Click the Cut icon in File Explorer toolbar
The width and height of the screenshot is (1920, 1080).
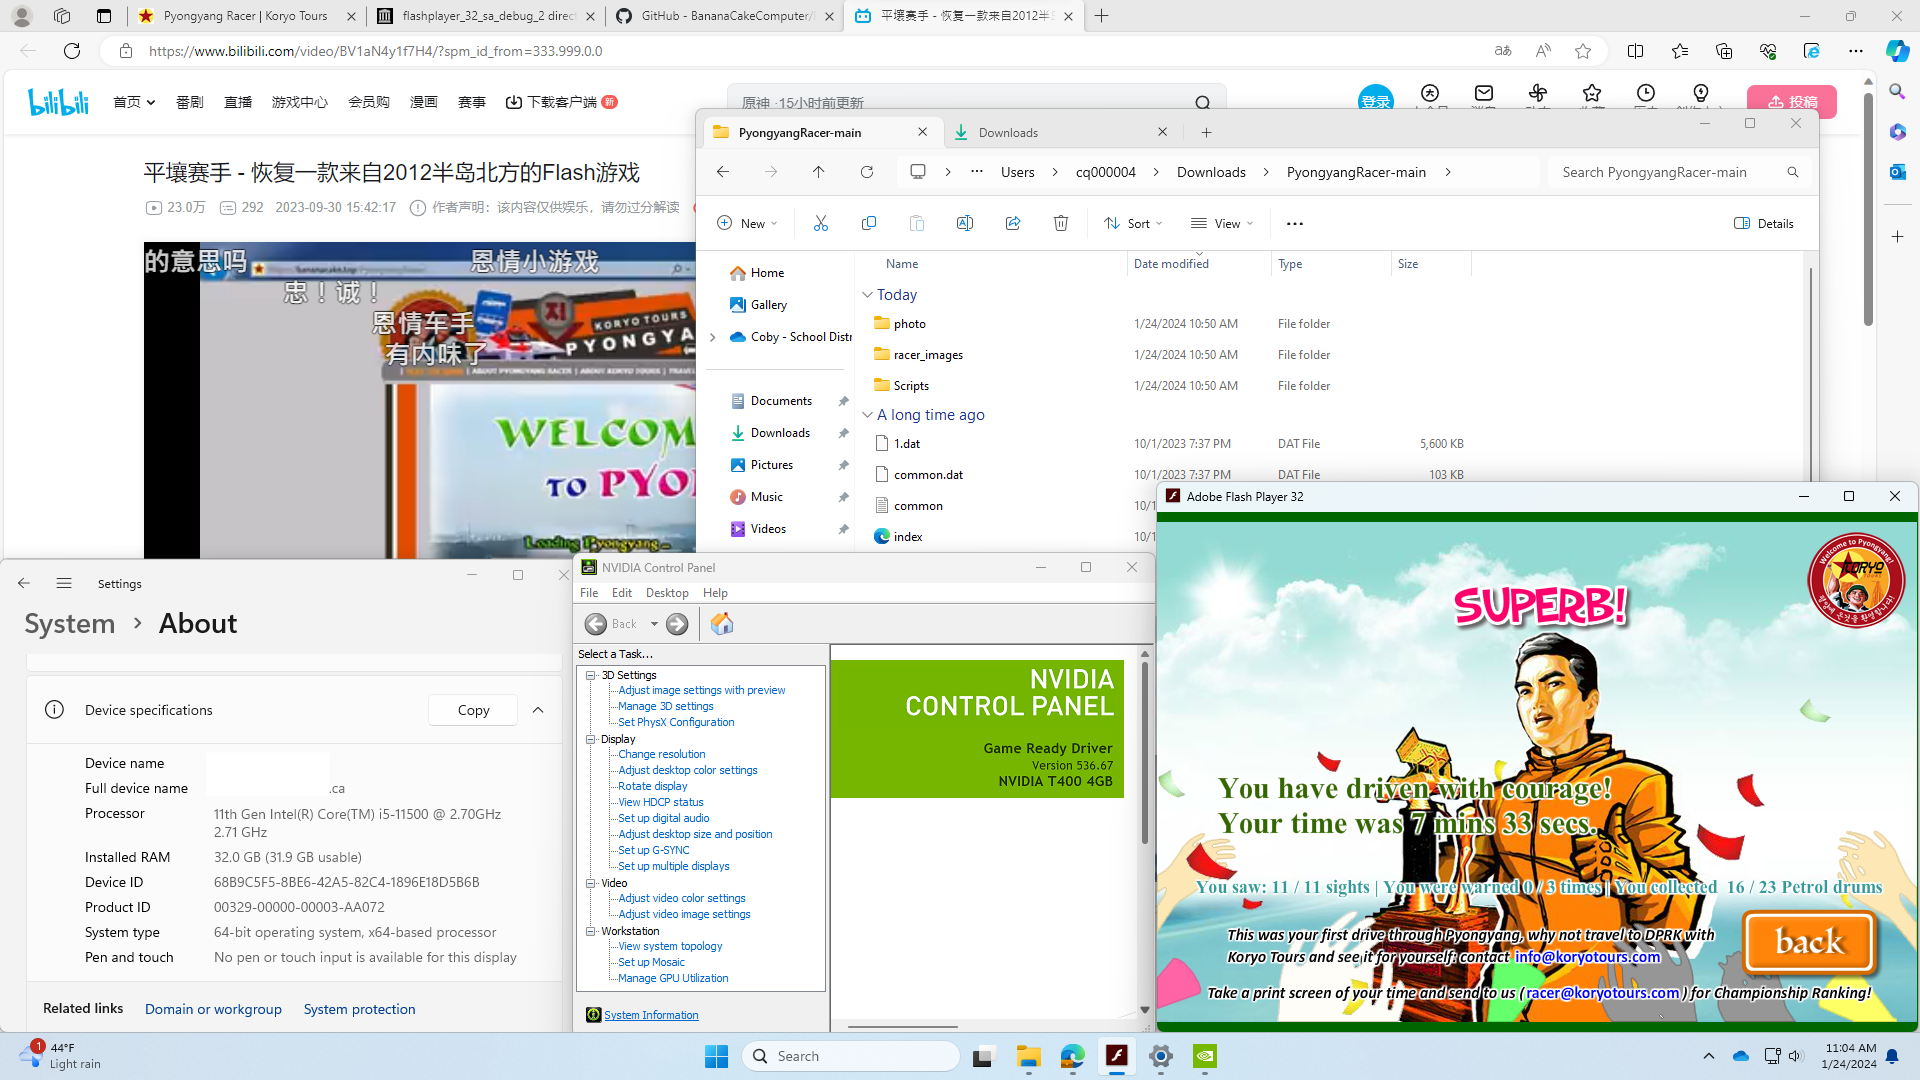(820, 224)
